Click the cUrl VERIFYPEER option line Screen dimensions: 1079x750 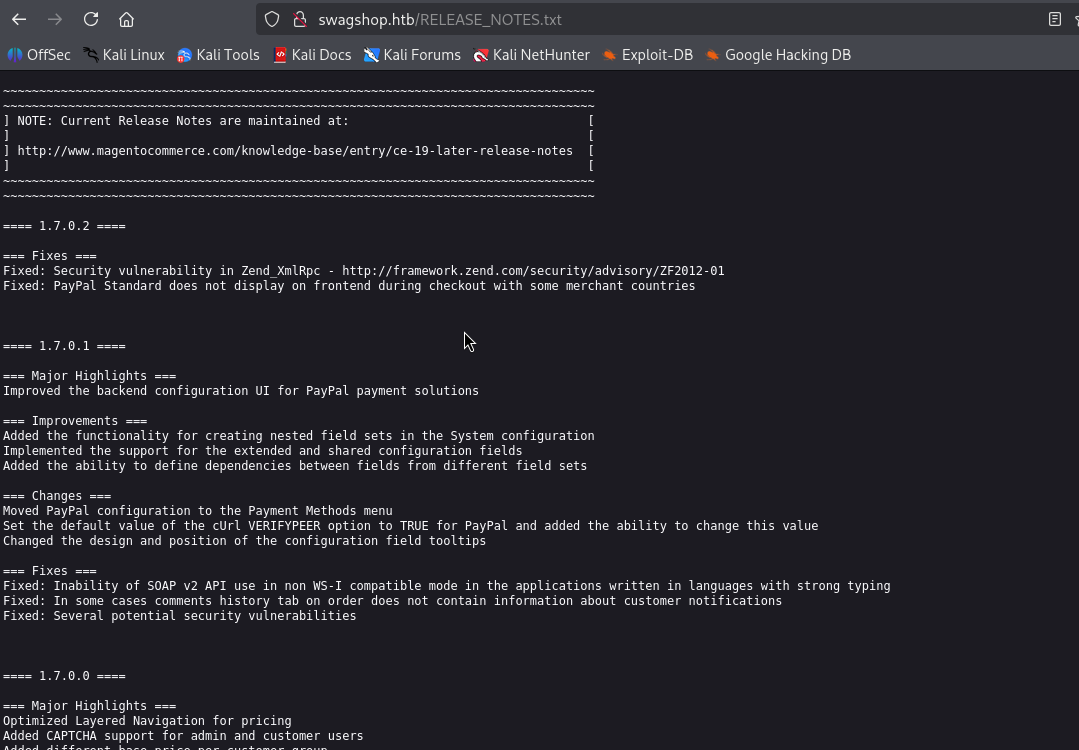411,526
